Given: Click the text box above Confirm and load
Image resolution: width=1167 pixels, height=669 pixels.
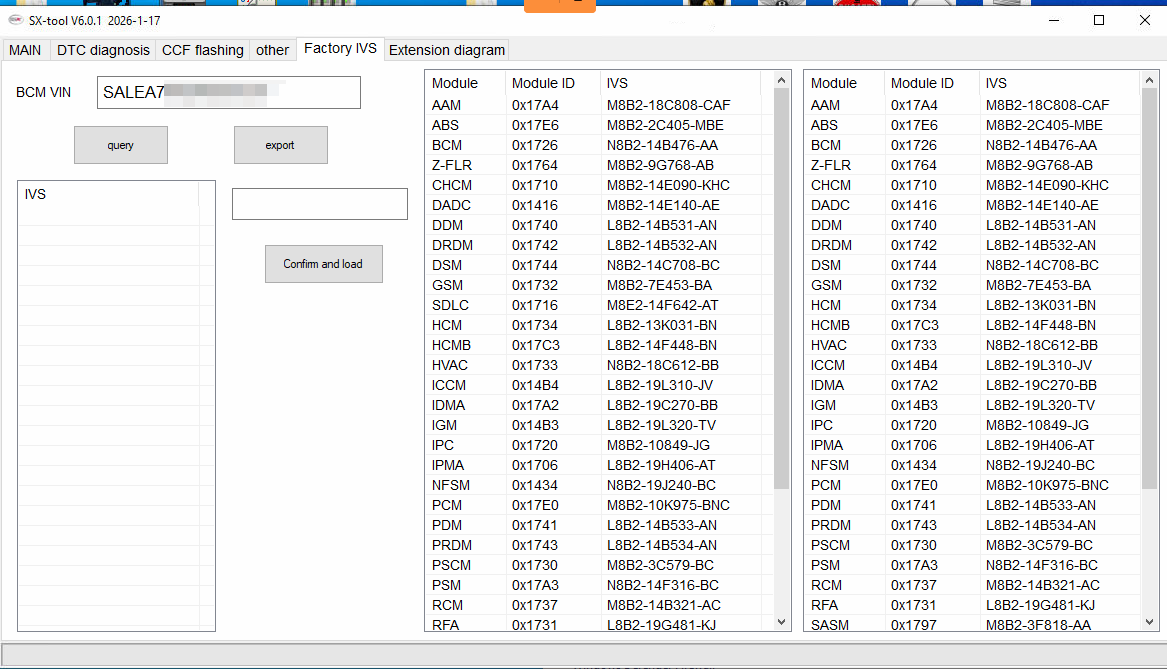Looking at the screenshot, I should pyautogui.click(x=319, y=204).
